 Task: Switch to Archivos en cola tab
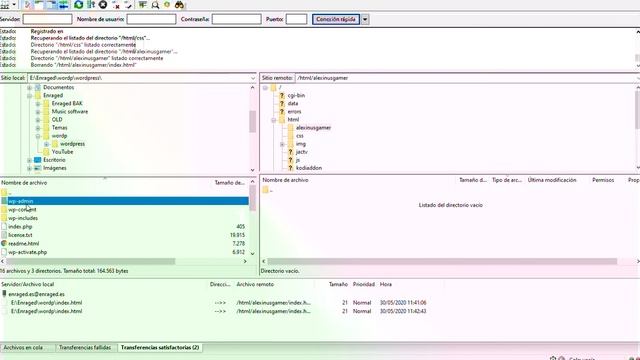pyautogui.click(x=23, y=348)
